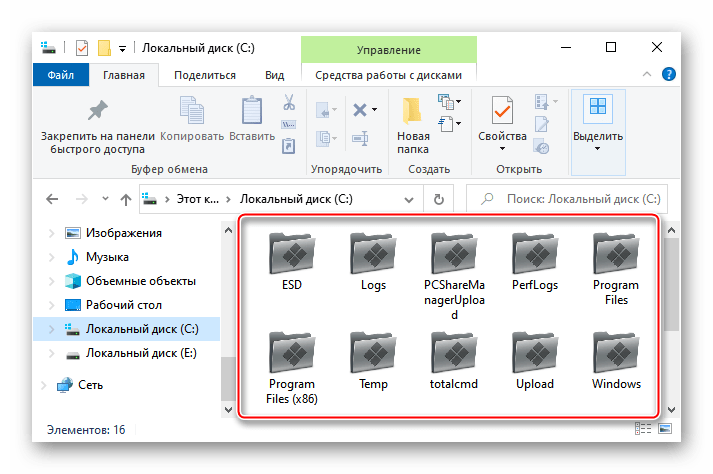Expand the Локальный диск (E:) node
713x474 pixels.
coord(51,353)
